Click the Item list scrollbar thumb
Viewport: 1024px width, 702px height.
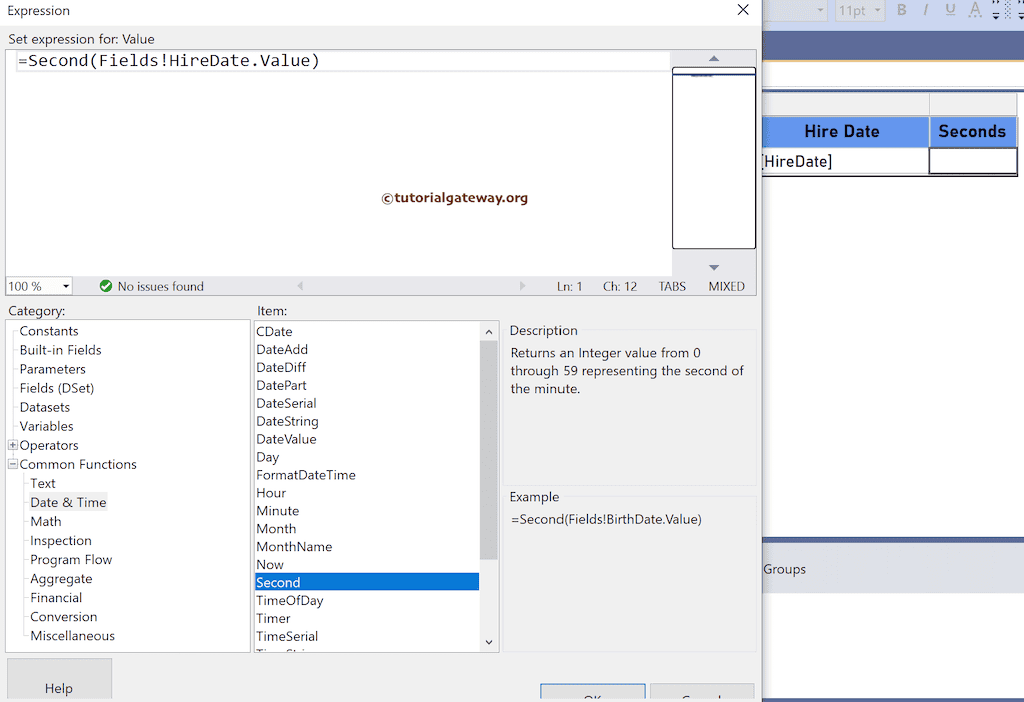click(488, 450)
